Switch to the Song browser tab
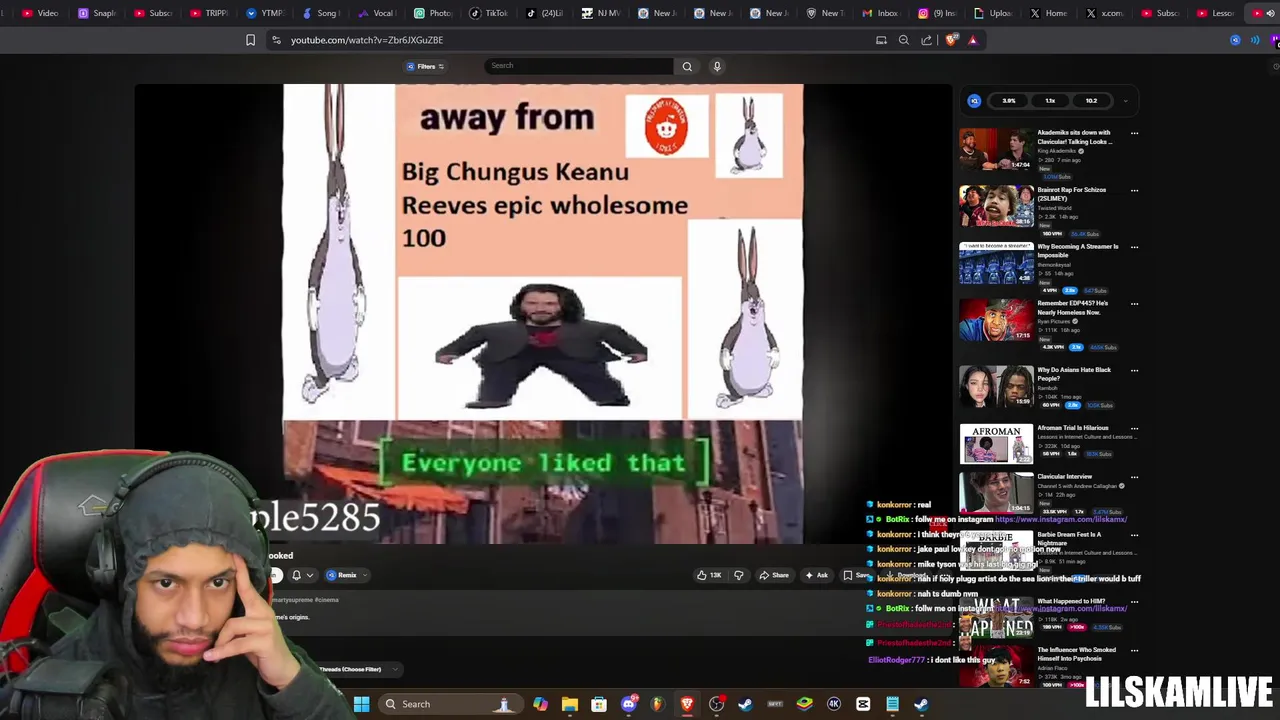Screen dimensions: 1280x720 tap(320, 13)
